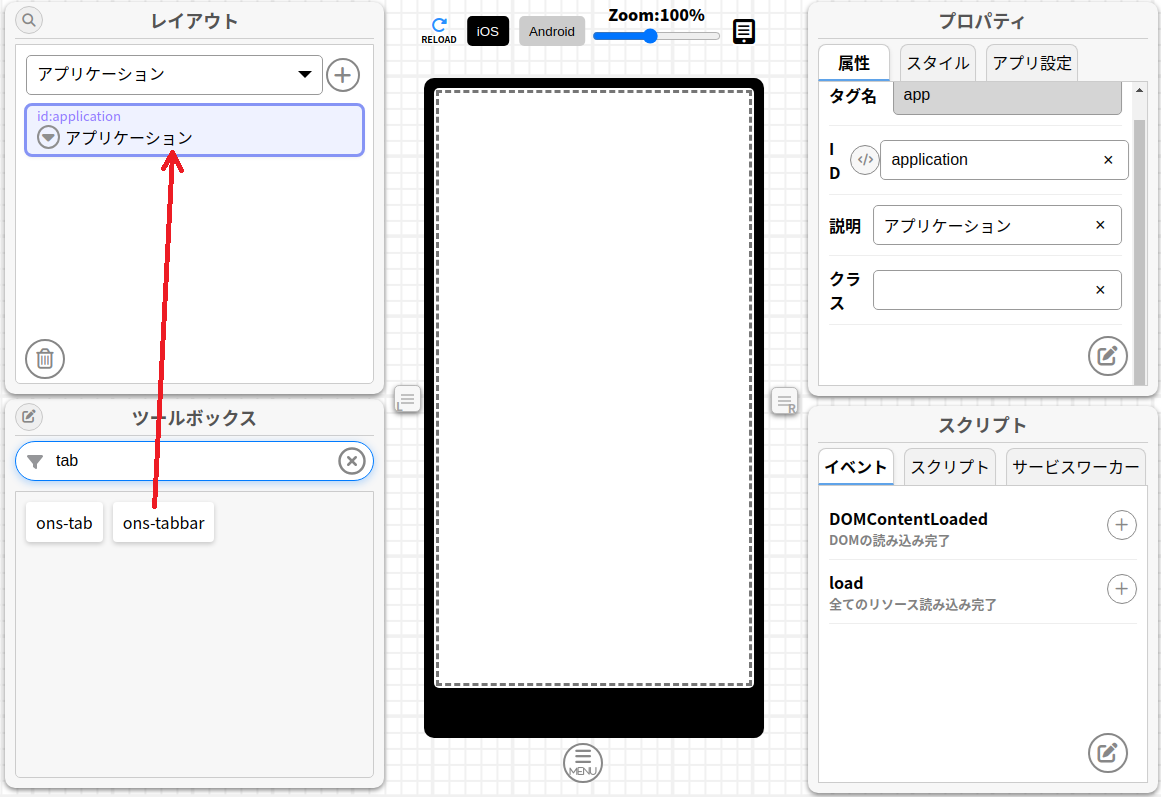
Task: Click the trash icon in the layout panel
Action: pos(45,358)
